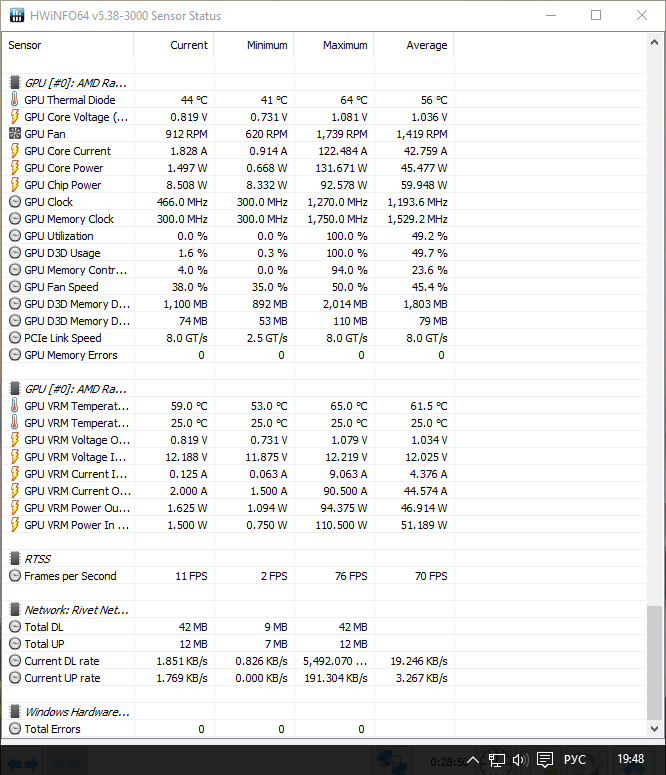The width and height of the screenshot is (666, 775).
Task: Click the 122.484 A maximum value
Action: [343, 151]
